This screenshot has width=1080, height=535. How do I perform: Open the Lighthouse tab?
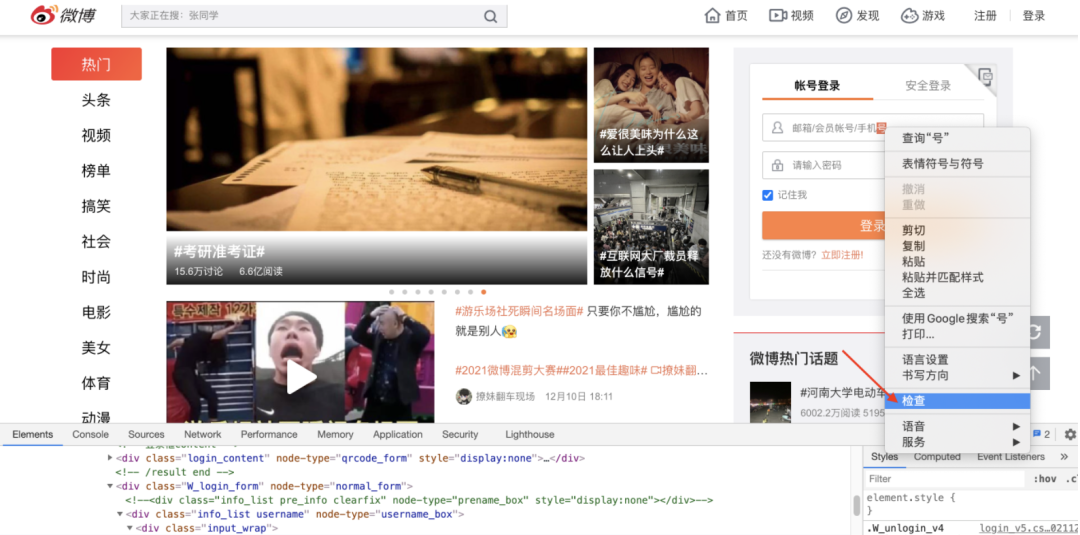(x=530, y=434)
